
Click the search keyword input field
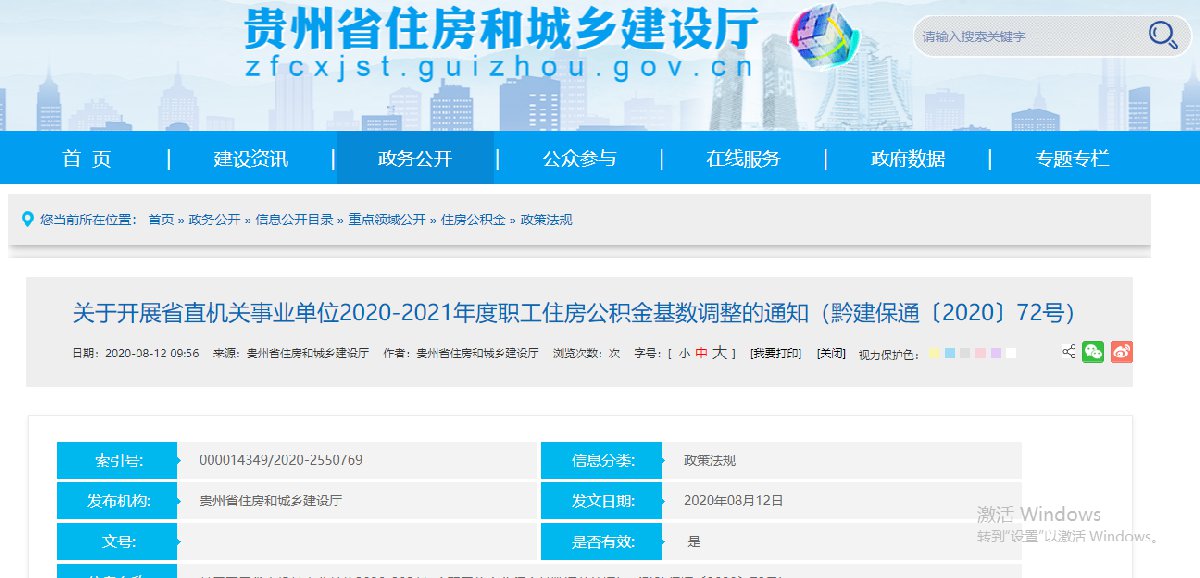point(1030,36)
